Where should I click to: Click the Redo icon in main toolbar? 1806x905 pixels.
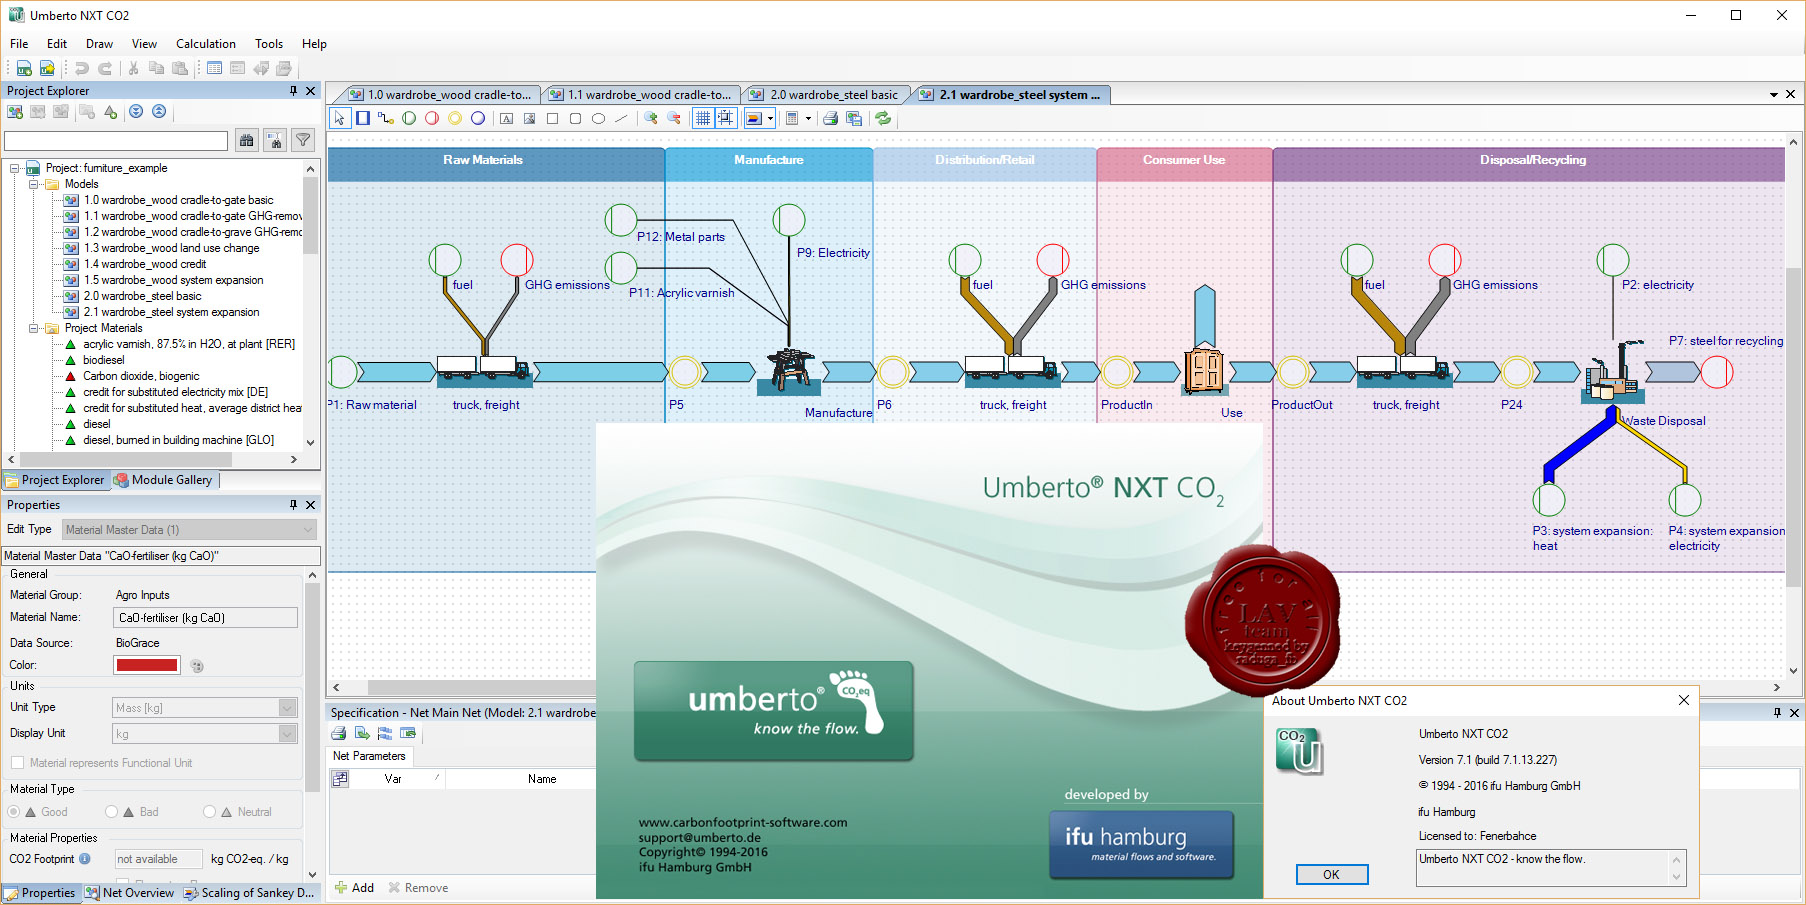pos(104,68)
